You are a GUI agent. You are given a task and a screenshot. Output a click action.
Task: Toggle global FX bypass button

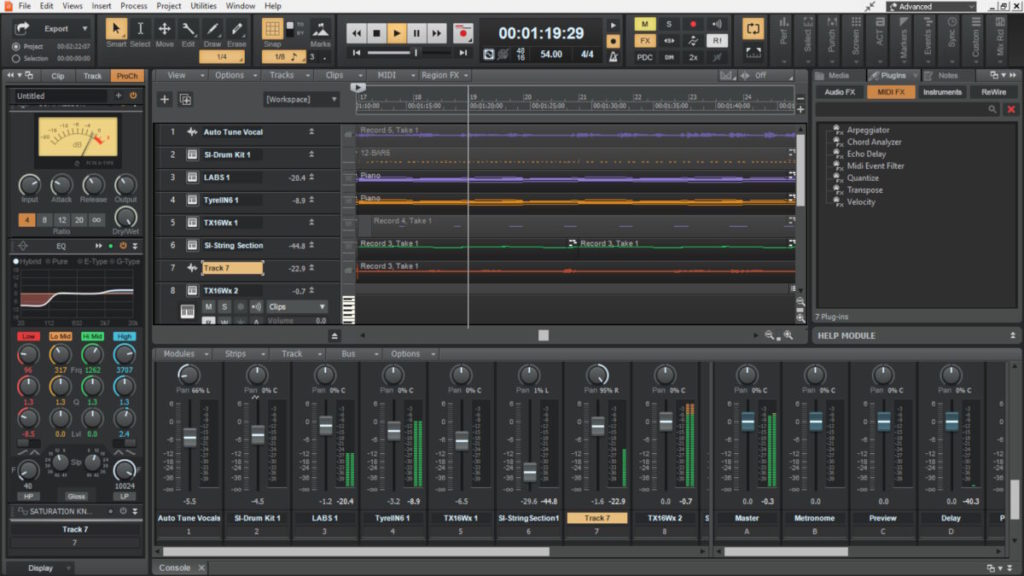pos(645,40)
